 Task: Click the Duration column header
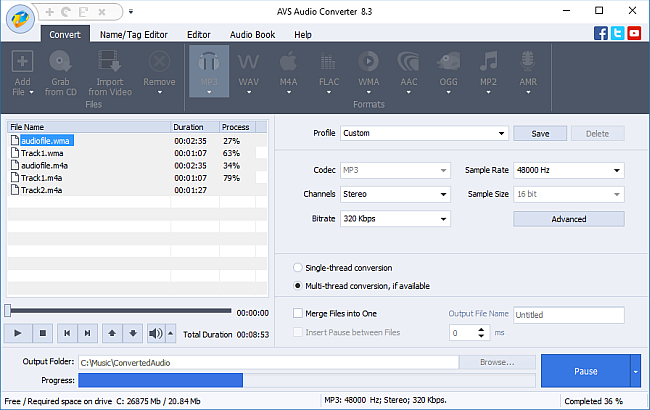point(195,127)
